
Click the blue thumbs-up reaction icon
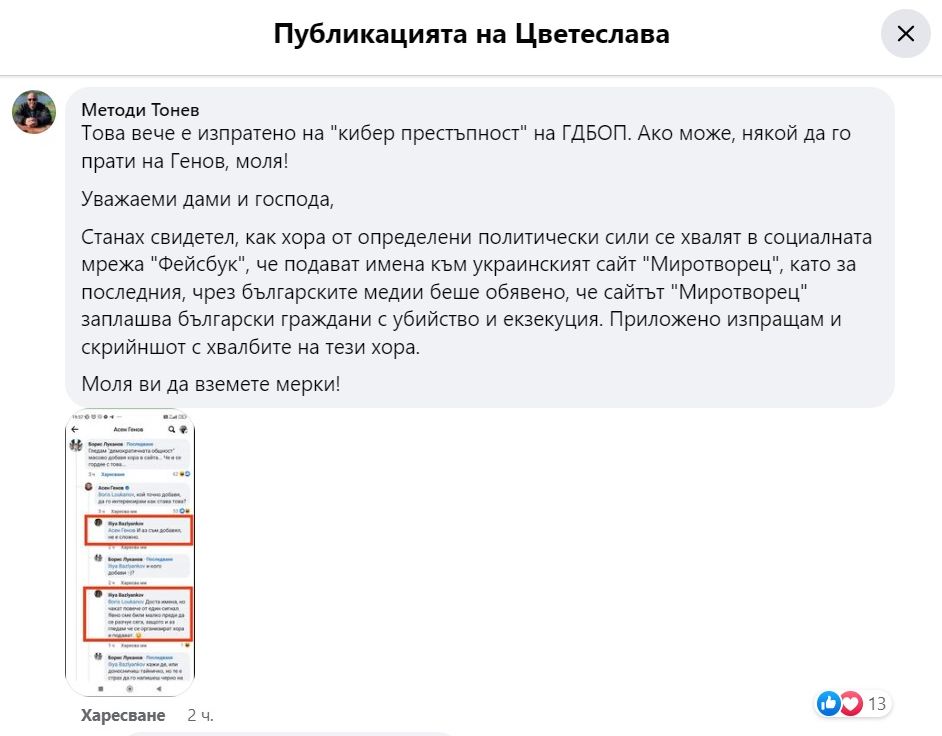pyautogui.click(x=828, y=704)
